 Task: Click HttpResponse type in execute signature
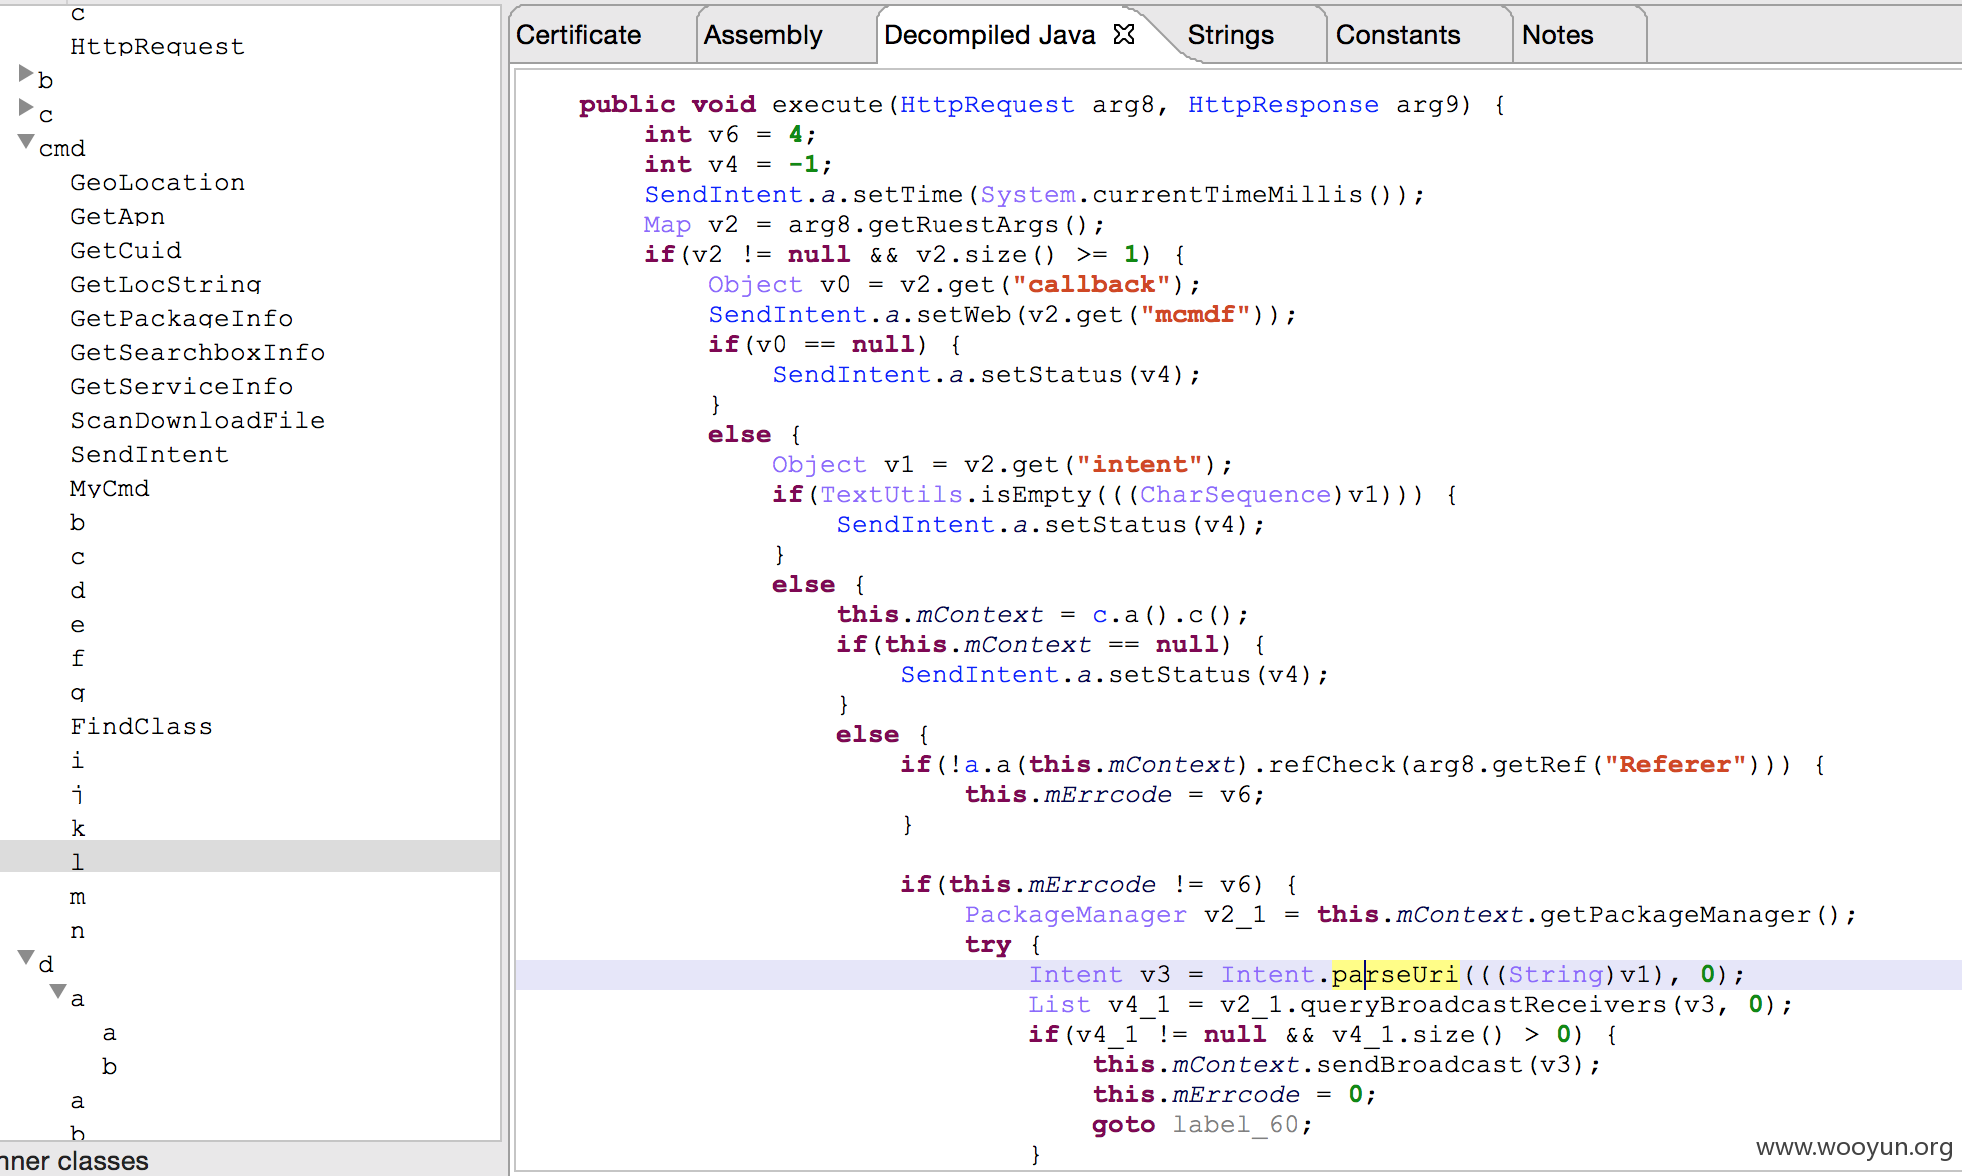[x=1283, y=104]
